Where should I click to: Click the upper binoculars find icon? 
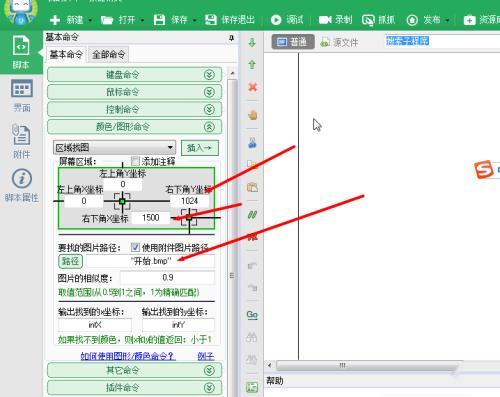[252, 337]
